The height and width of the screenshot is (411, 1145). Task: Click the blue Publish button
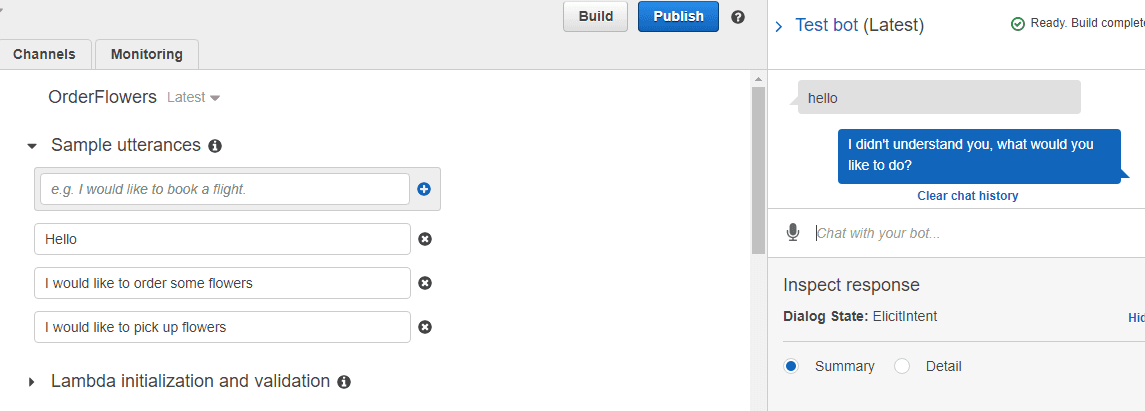coord(678,17)
